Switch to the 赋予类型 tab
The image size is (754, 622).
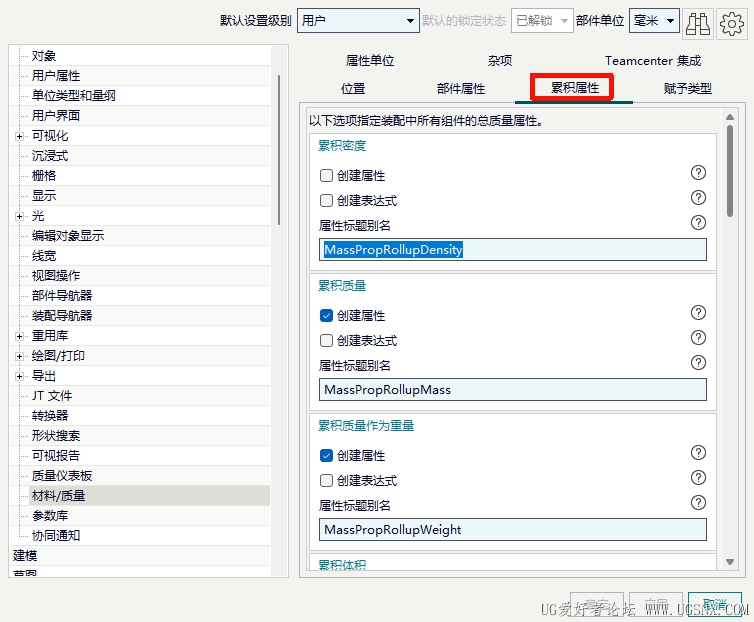coord(687,89)
